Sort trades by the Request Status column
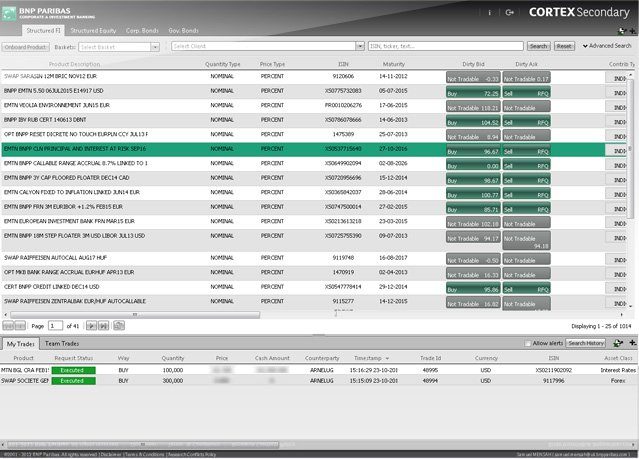The width and height of the screenshot is (639, 459). click(x=74, y=358)
